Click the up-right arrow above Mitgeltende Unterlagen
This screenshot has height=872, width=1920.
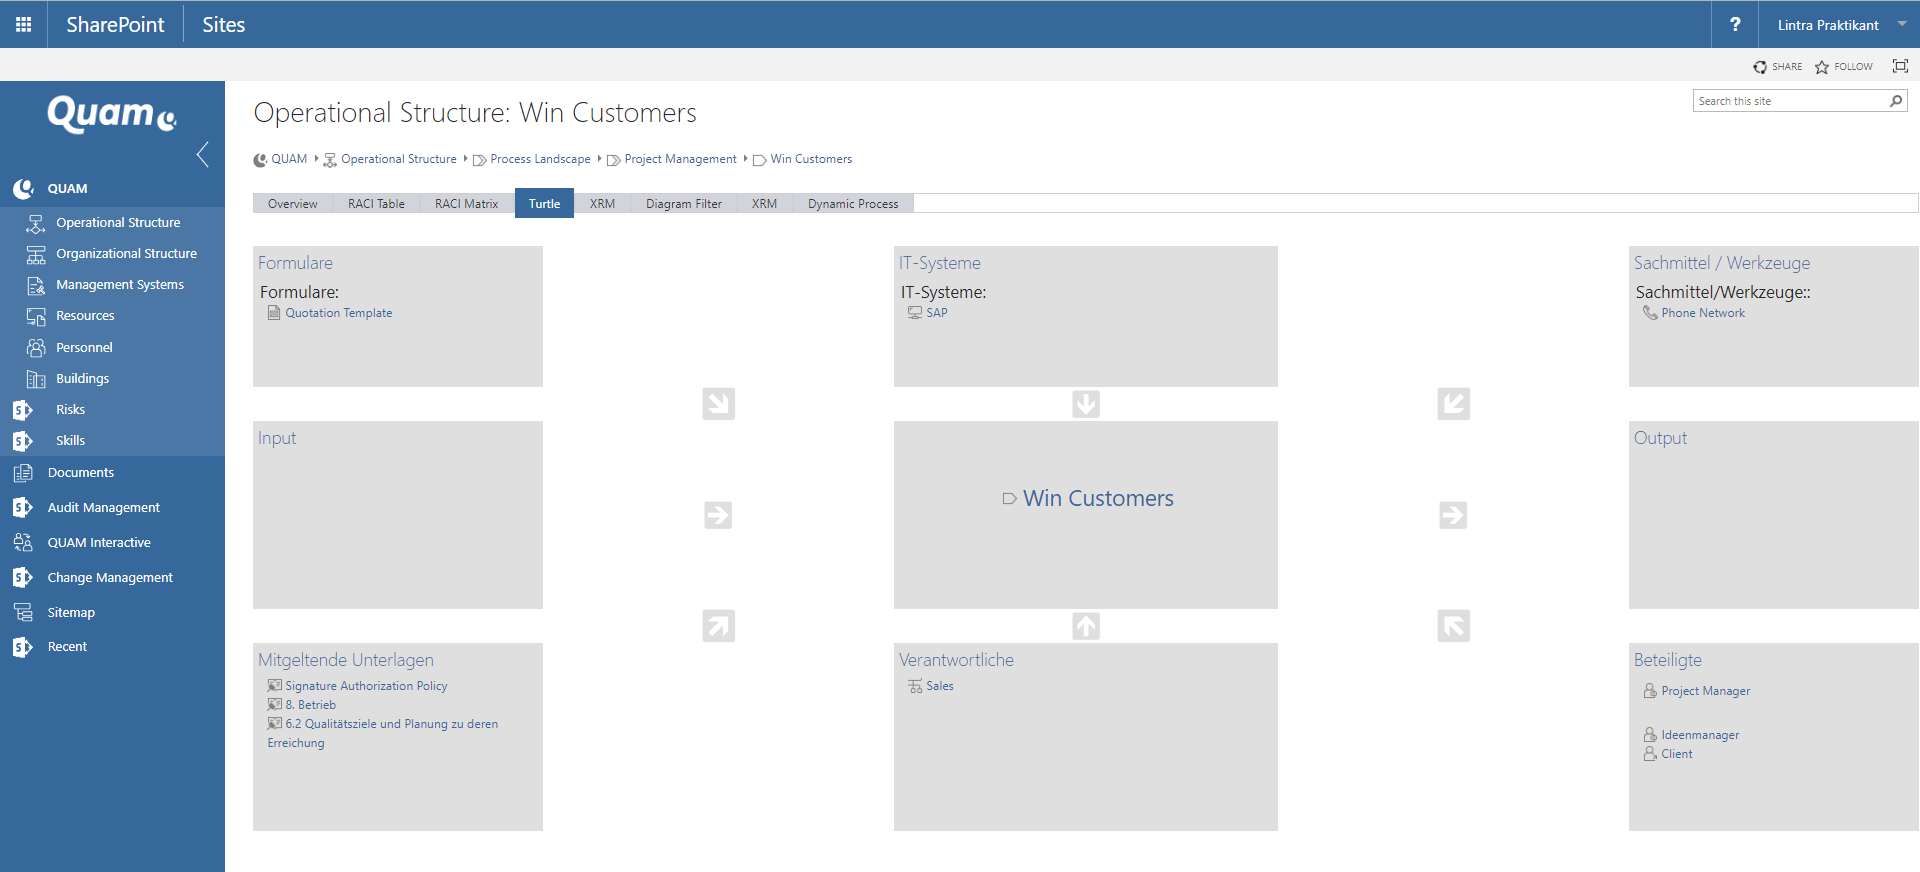coord(718,626)
